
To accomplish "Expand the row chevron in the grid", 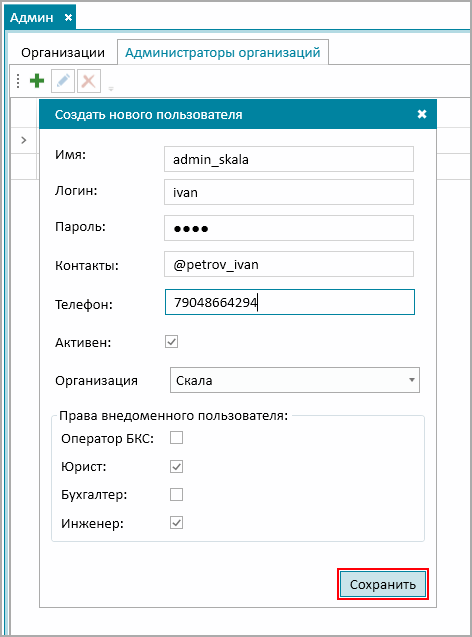I will coord(24,140).
